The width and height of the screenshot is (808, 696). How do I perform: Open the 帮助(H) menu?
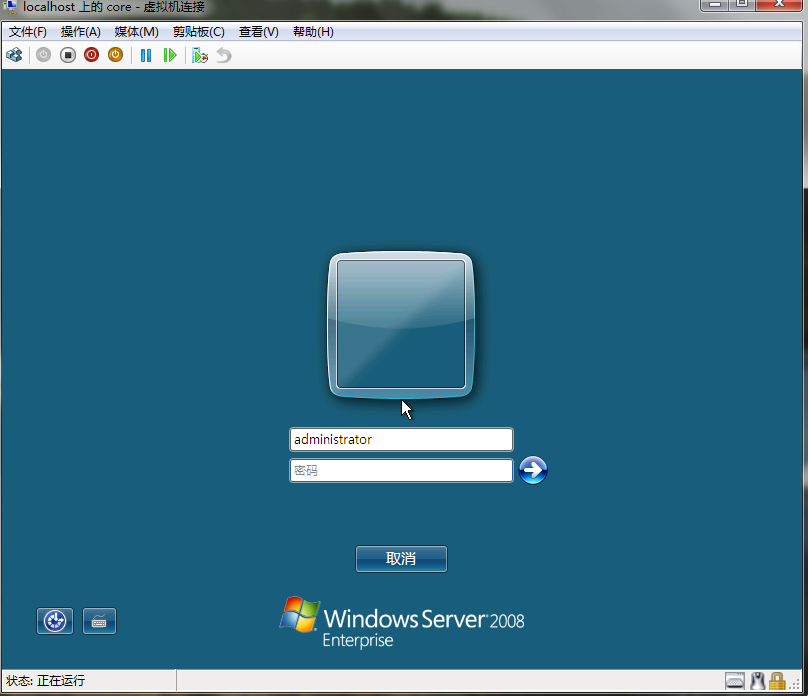point(313,32)
